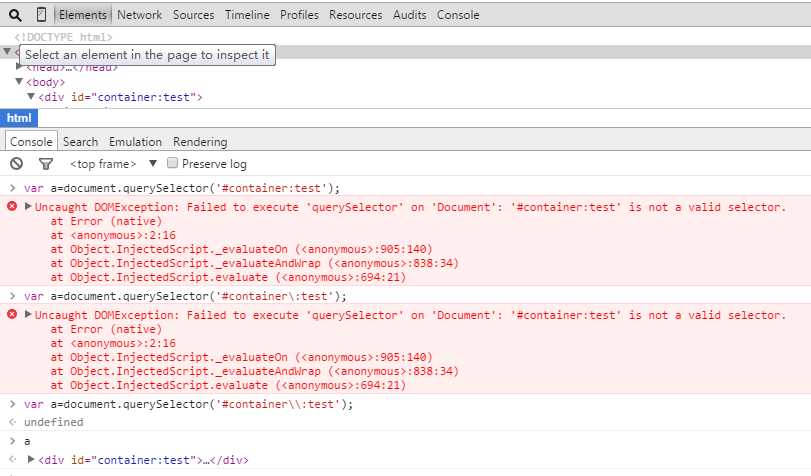This screenshot has width=811, height=476.
Task: Open the top frame dropdown
Action: 113,164
